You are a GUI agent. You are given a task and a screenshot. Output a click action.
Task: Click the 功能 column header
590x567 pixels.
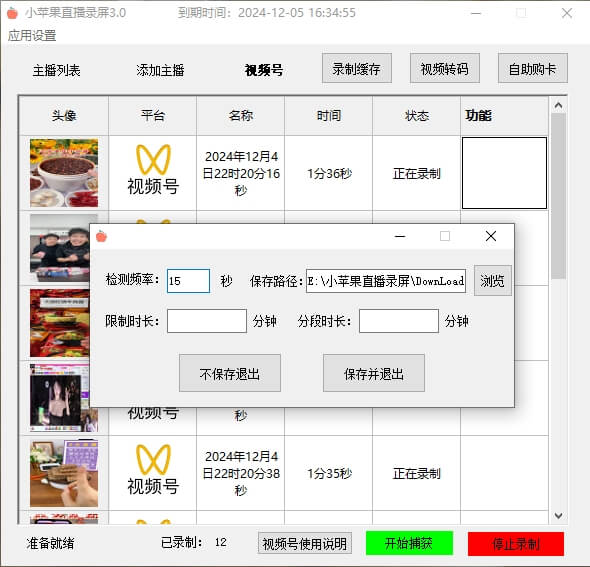504,116
